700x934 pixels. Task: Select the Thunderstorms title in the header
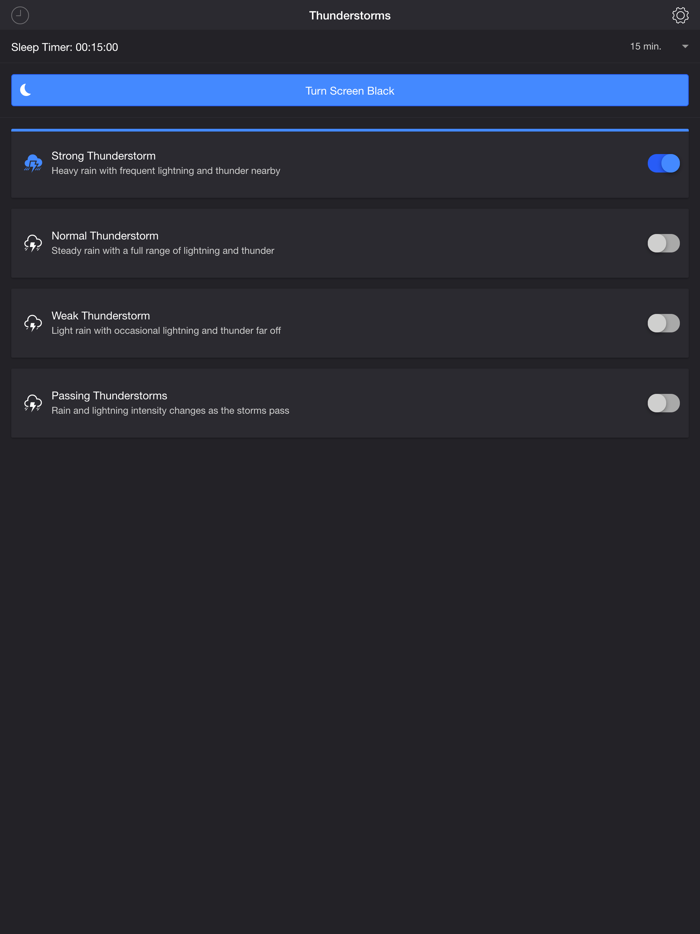point(349,15)
